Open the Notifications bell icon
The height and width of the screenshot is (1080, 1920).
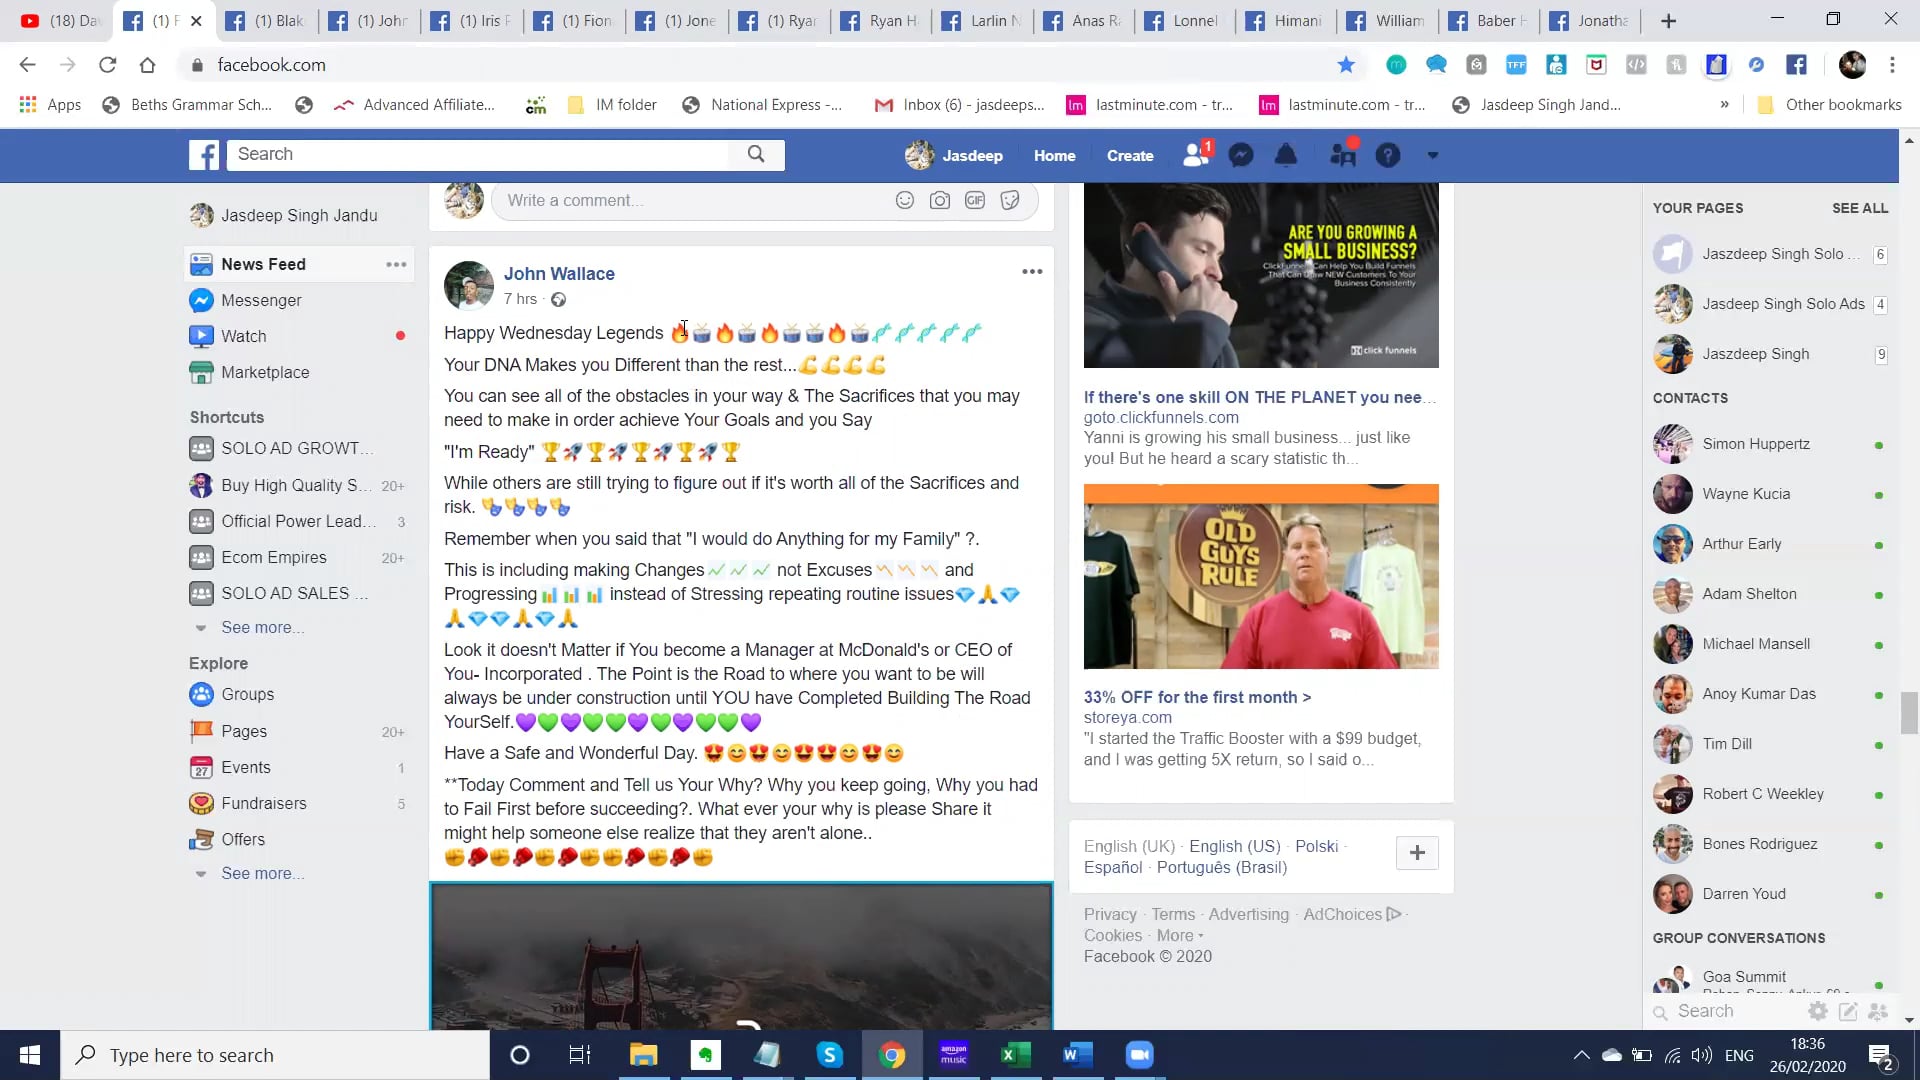pyautogui.click(x=1286, y=155)
